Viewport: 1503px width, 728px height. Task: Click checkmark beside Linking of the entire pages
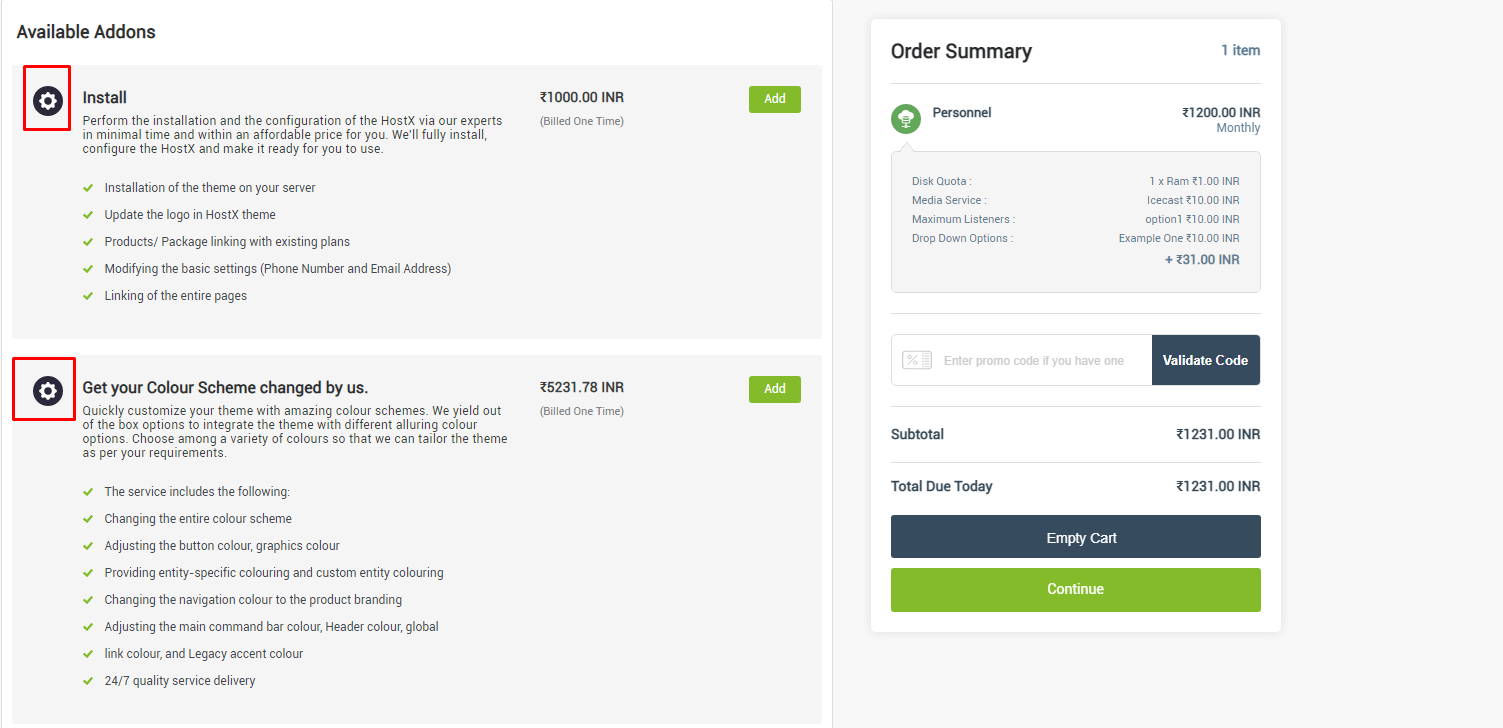(88, 296)
